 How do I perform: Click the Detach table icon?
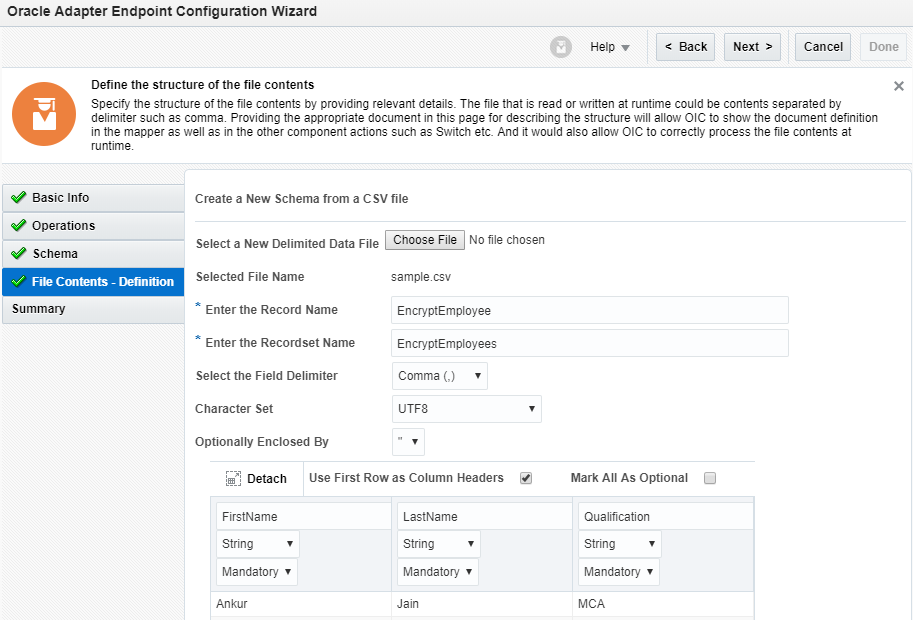[x=233, y=479]
